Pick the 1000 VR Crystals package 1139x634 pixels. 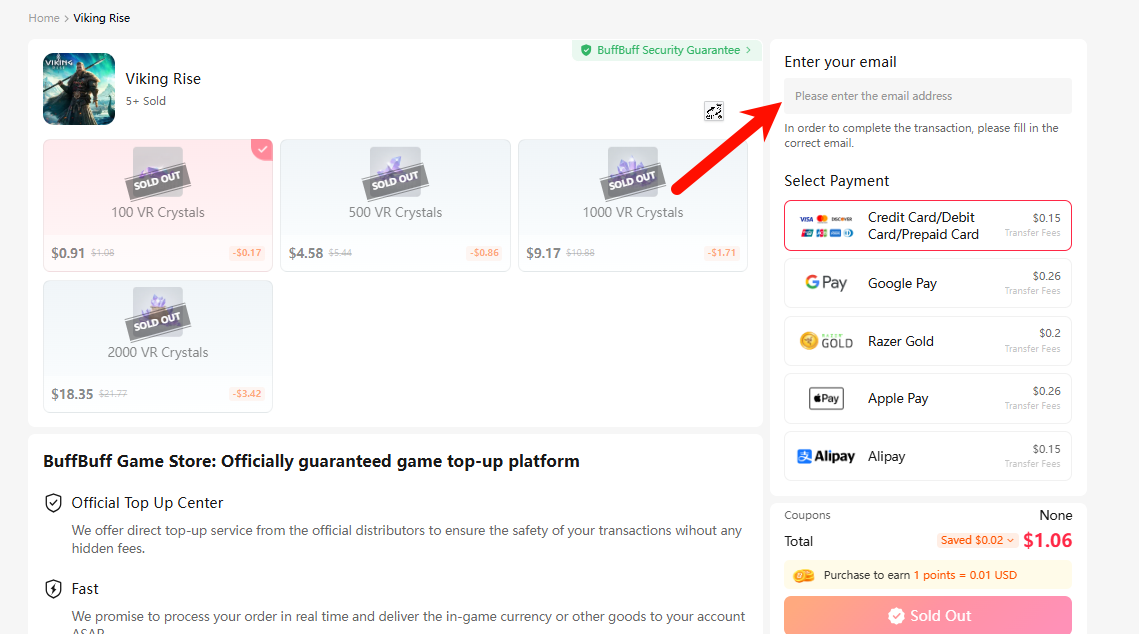click(632, 205)
